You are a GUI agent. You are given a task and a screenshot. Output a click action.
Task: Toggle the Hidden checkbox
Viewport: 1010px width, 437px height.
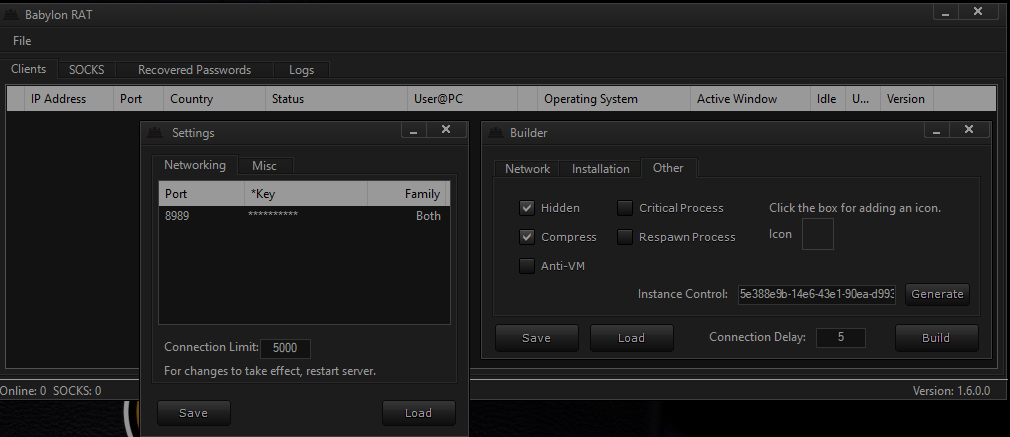coord(527,208)
